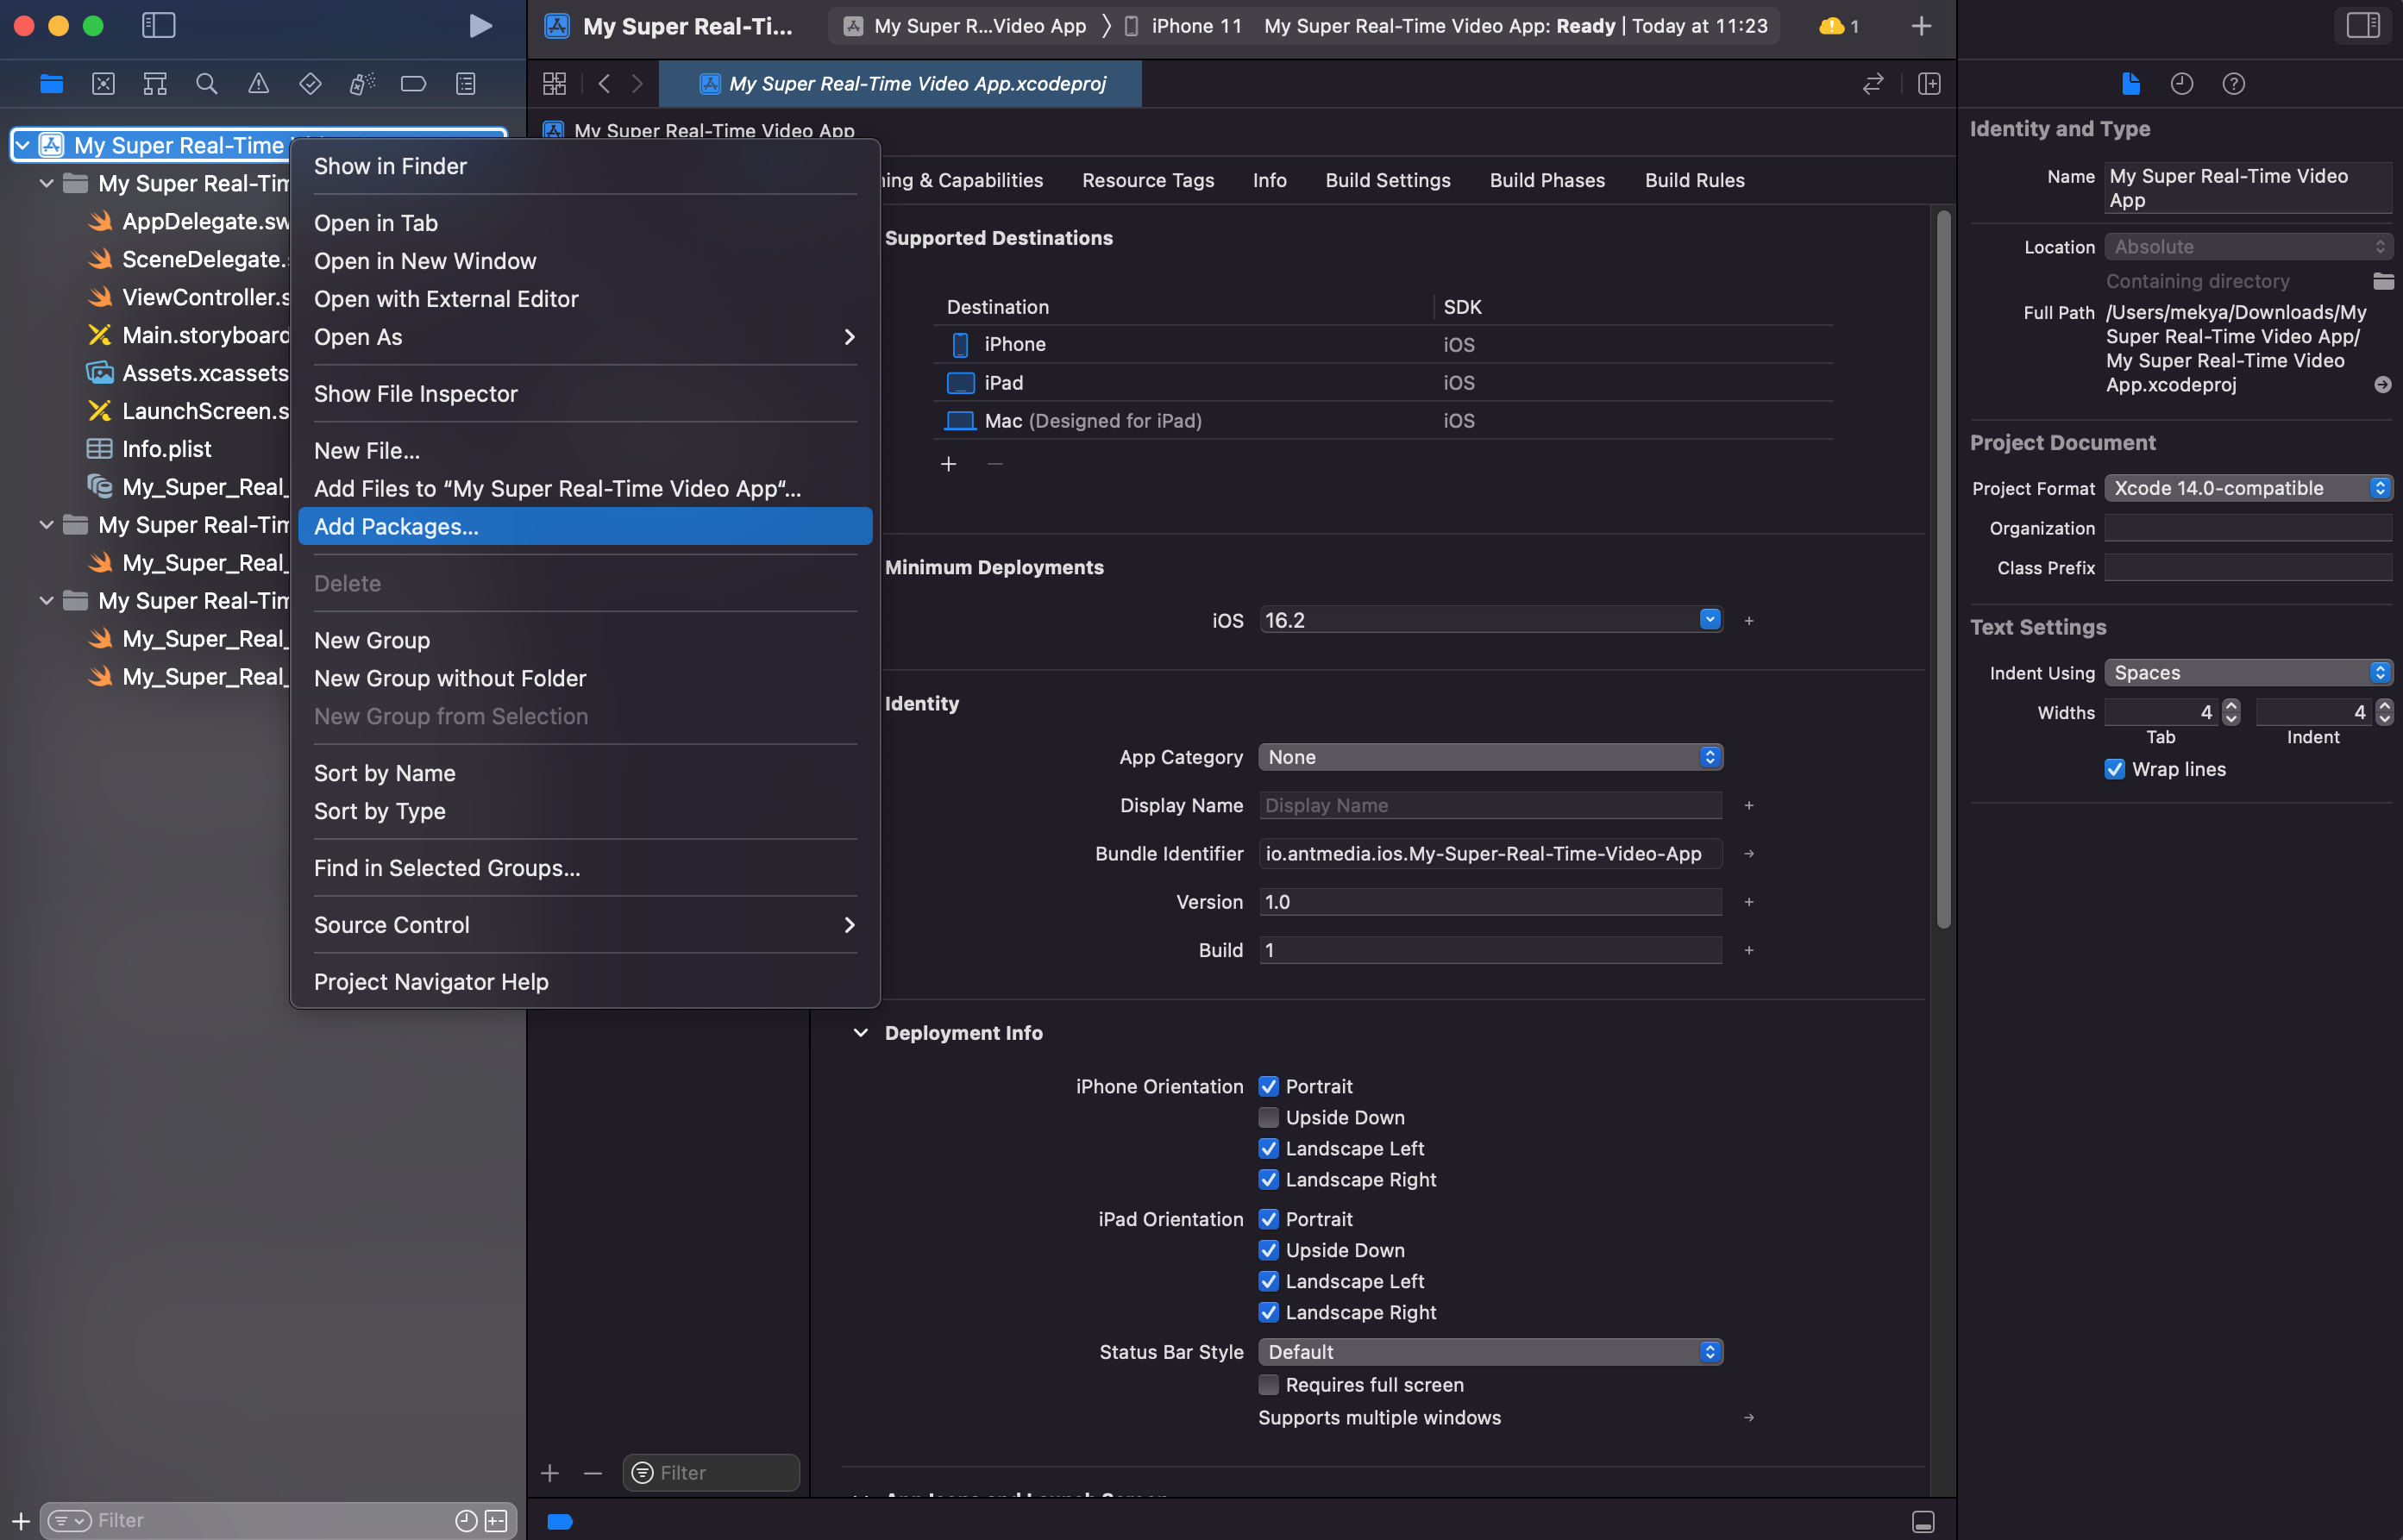Image resolution: width=2403 pixels, height=1540 pixels.
Task: Reveal the full path in Finder arrow
Action: point(2382,385)
